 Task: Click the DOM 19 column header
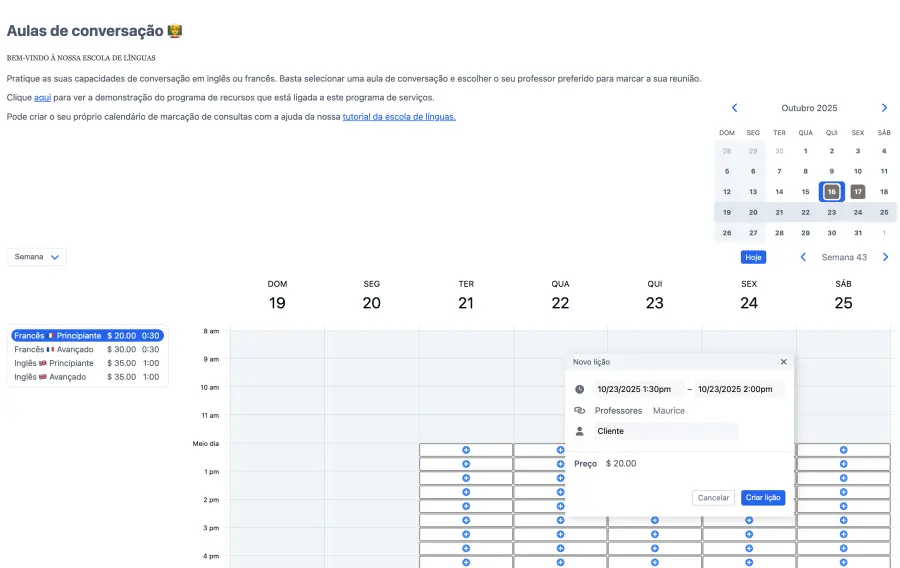[x=277, y=296]
